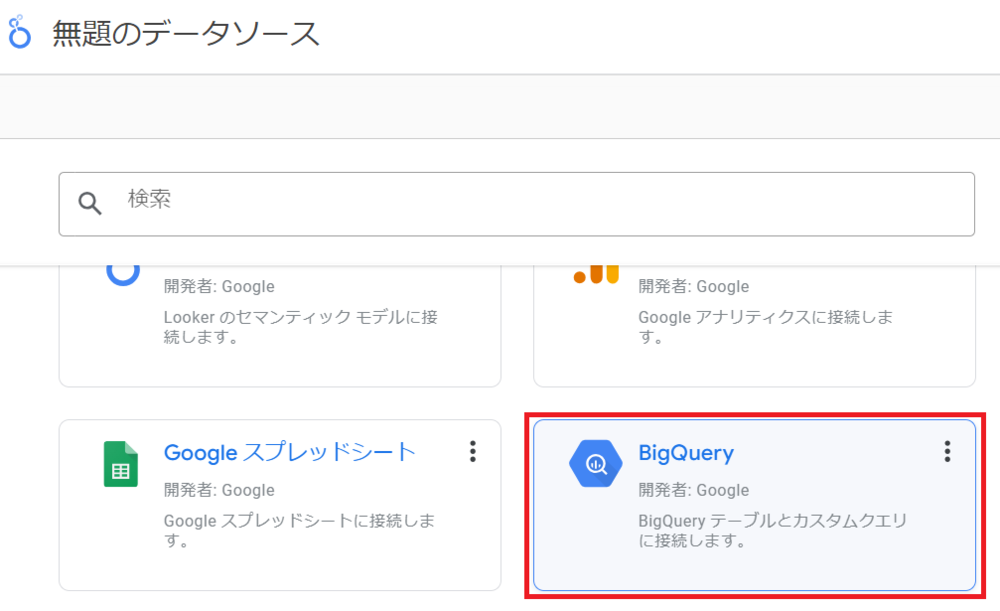Select the Google スプレッドシート connector title

point(289,452)
